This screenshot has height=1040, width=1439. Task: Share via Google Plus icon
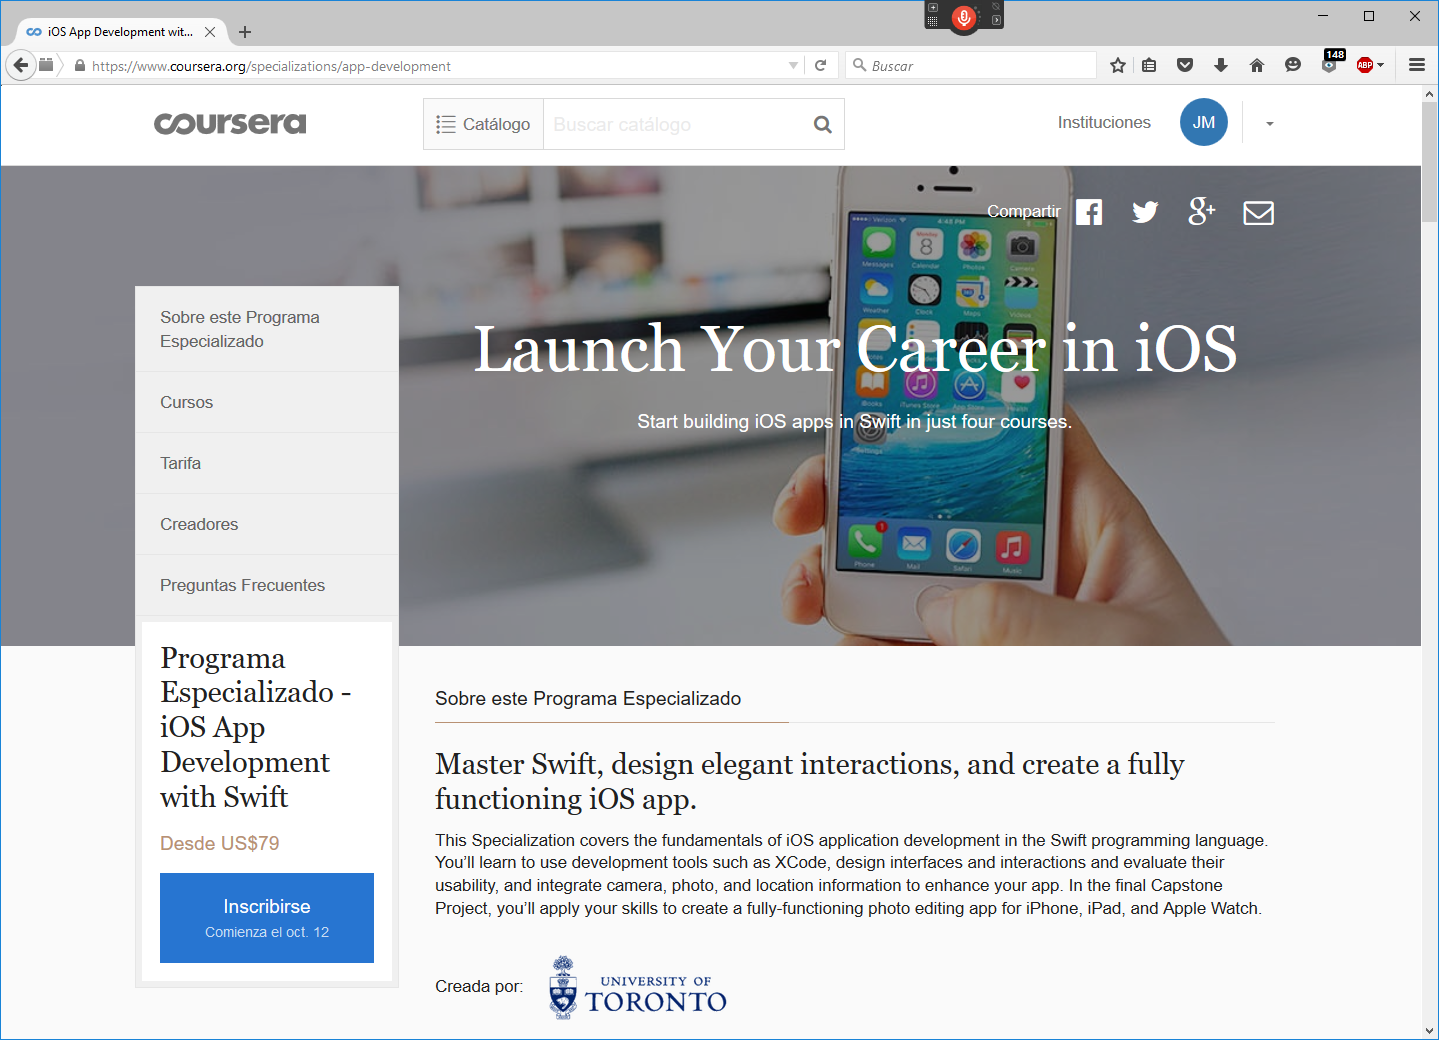[x=1202, y=211]
